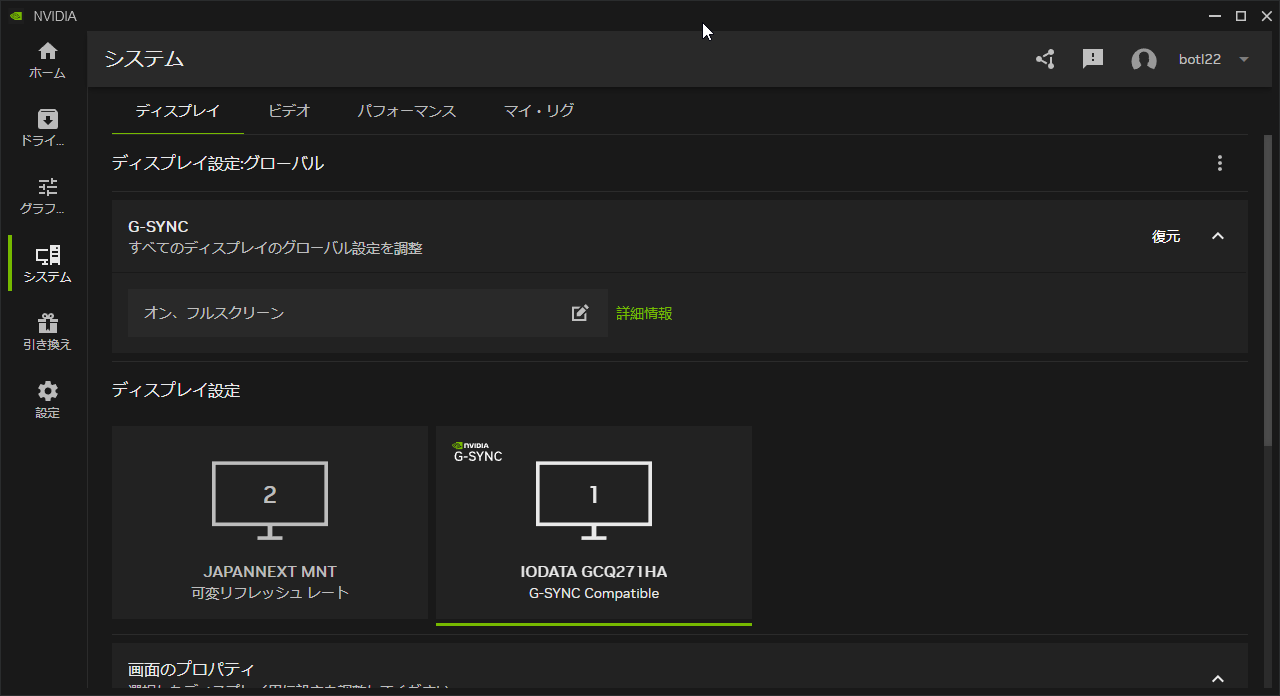
Task: Switch to the ビデオ tab
Action: click(x=289, y=111)
